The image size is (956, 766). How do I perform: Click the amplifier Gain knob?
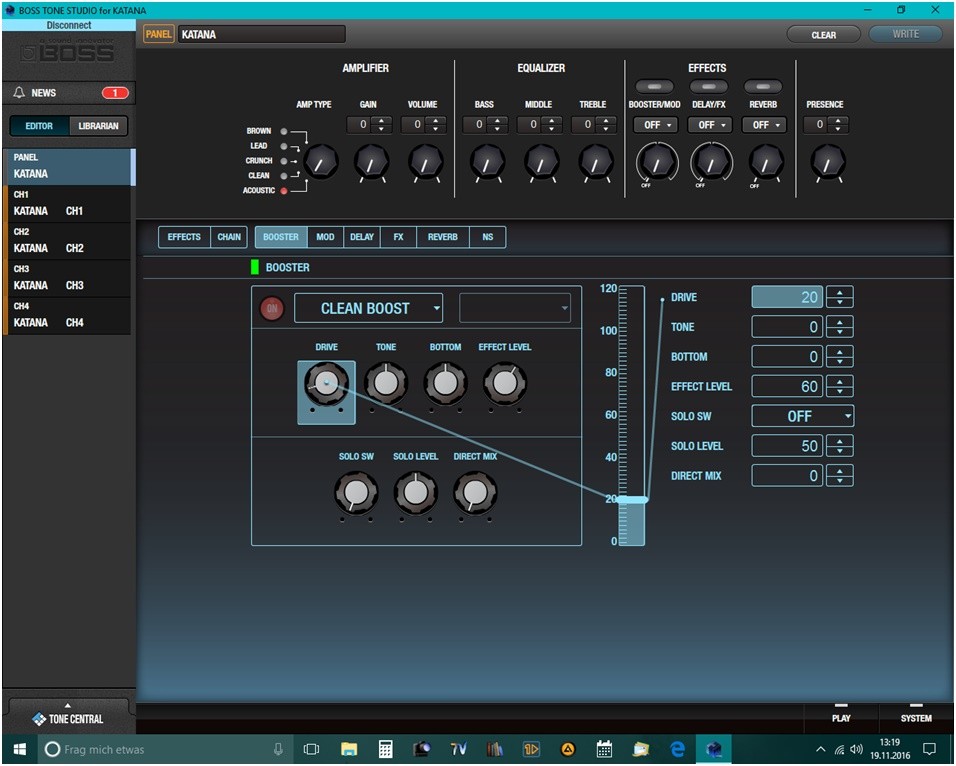click(x=372, y=162)
